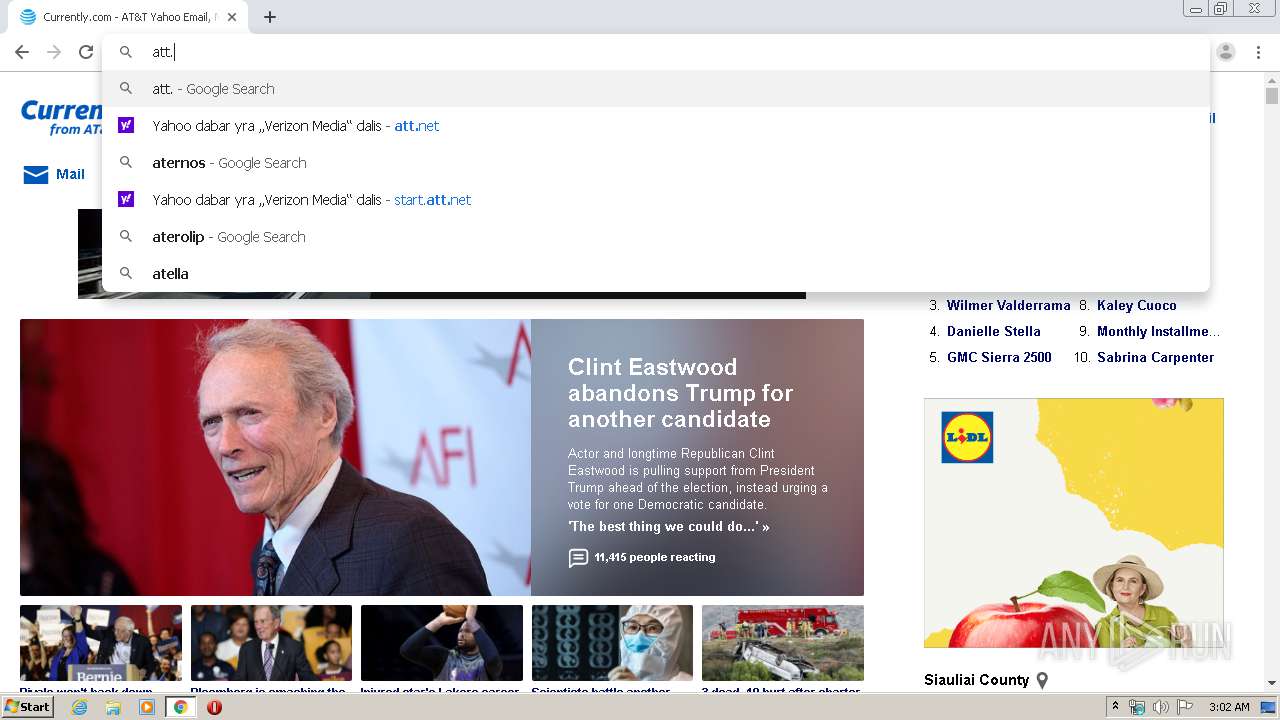Pick the 'aternos - Google Search' suggestion

click(x=655, y=163)
